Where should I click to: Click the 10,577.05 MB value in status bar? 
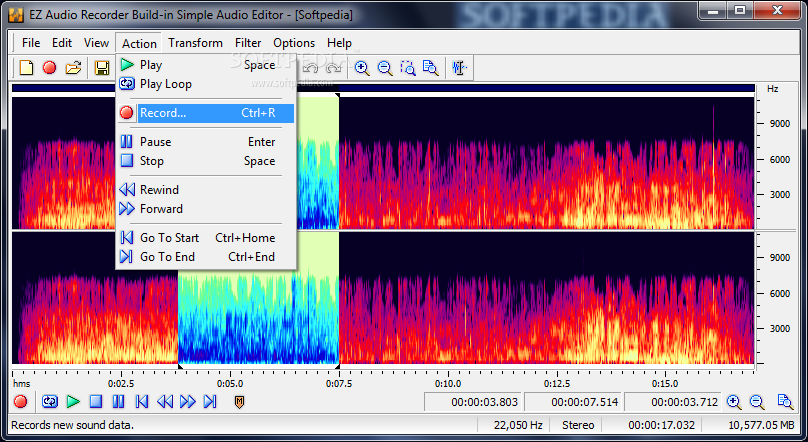pos(761,425)
